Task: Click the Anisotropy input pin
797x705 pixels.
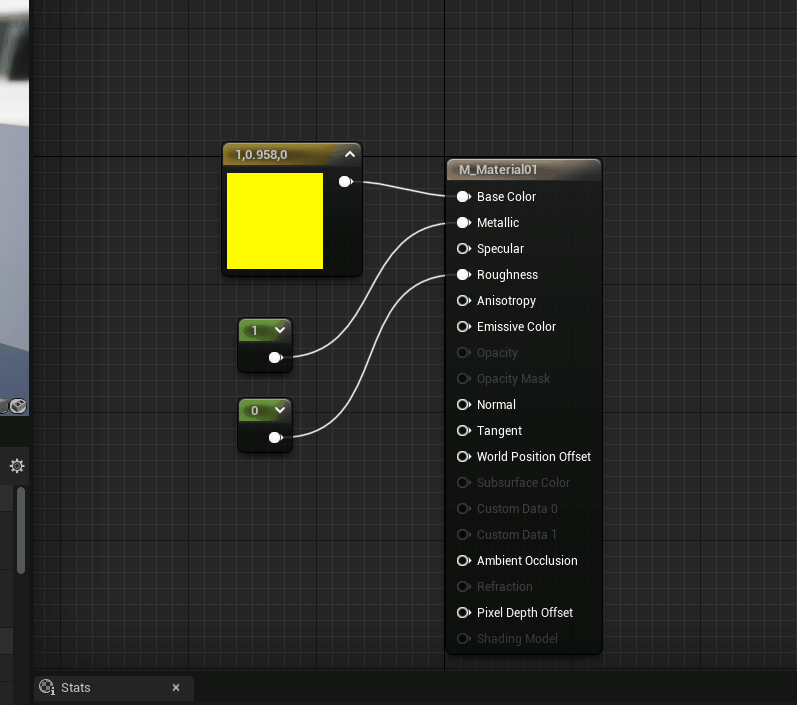Action: [x=464, y=300]
